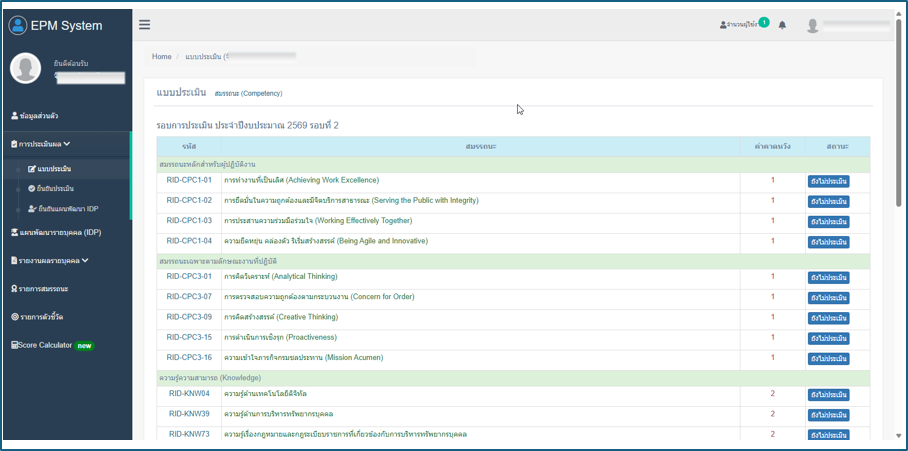Click the RID-CPC1-03 code cell
This screenshot has height=451, width=908.
(x=189, y=221)
